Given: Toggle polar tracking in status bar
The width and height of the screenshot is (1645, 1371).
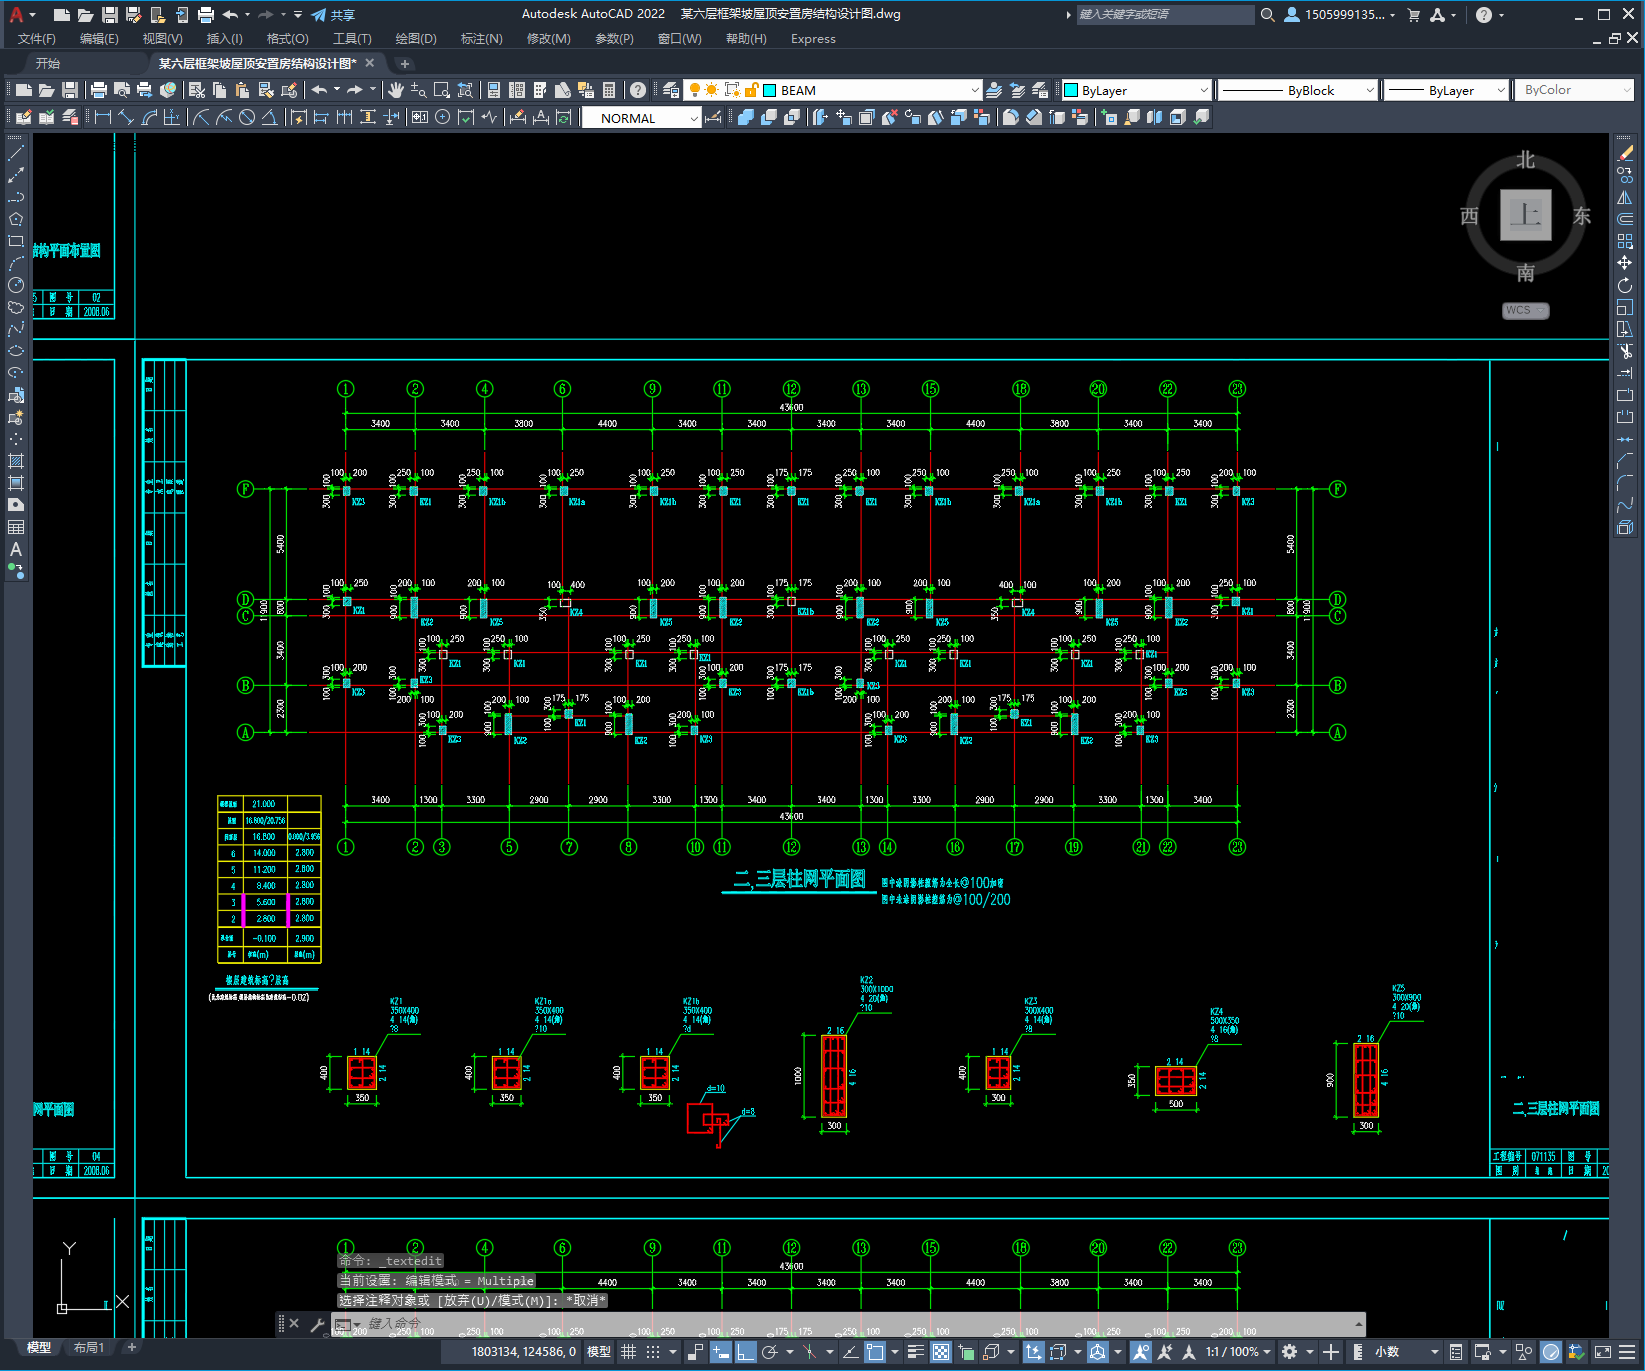Looking at the screenshot, I should point(770,1352).
